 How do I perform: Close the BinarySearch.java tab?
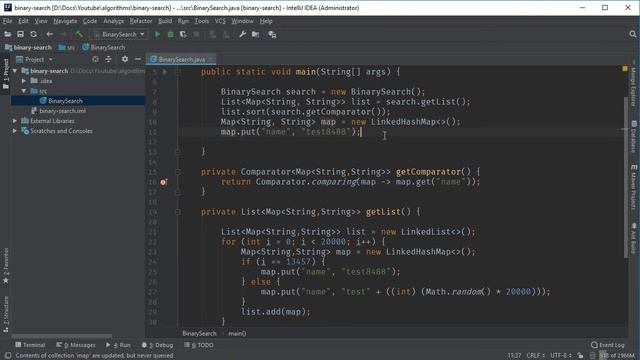point(211,59)
